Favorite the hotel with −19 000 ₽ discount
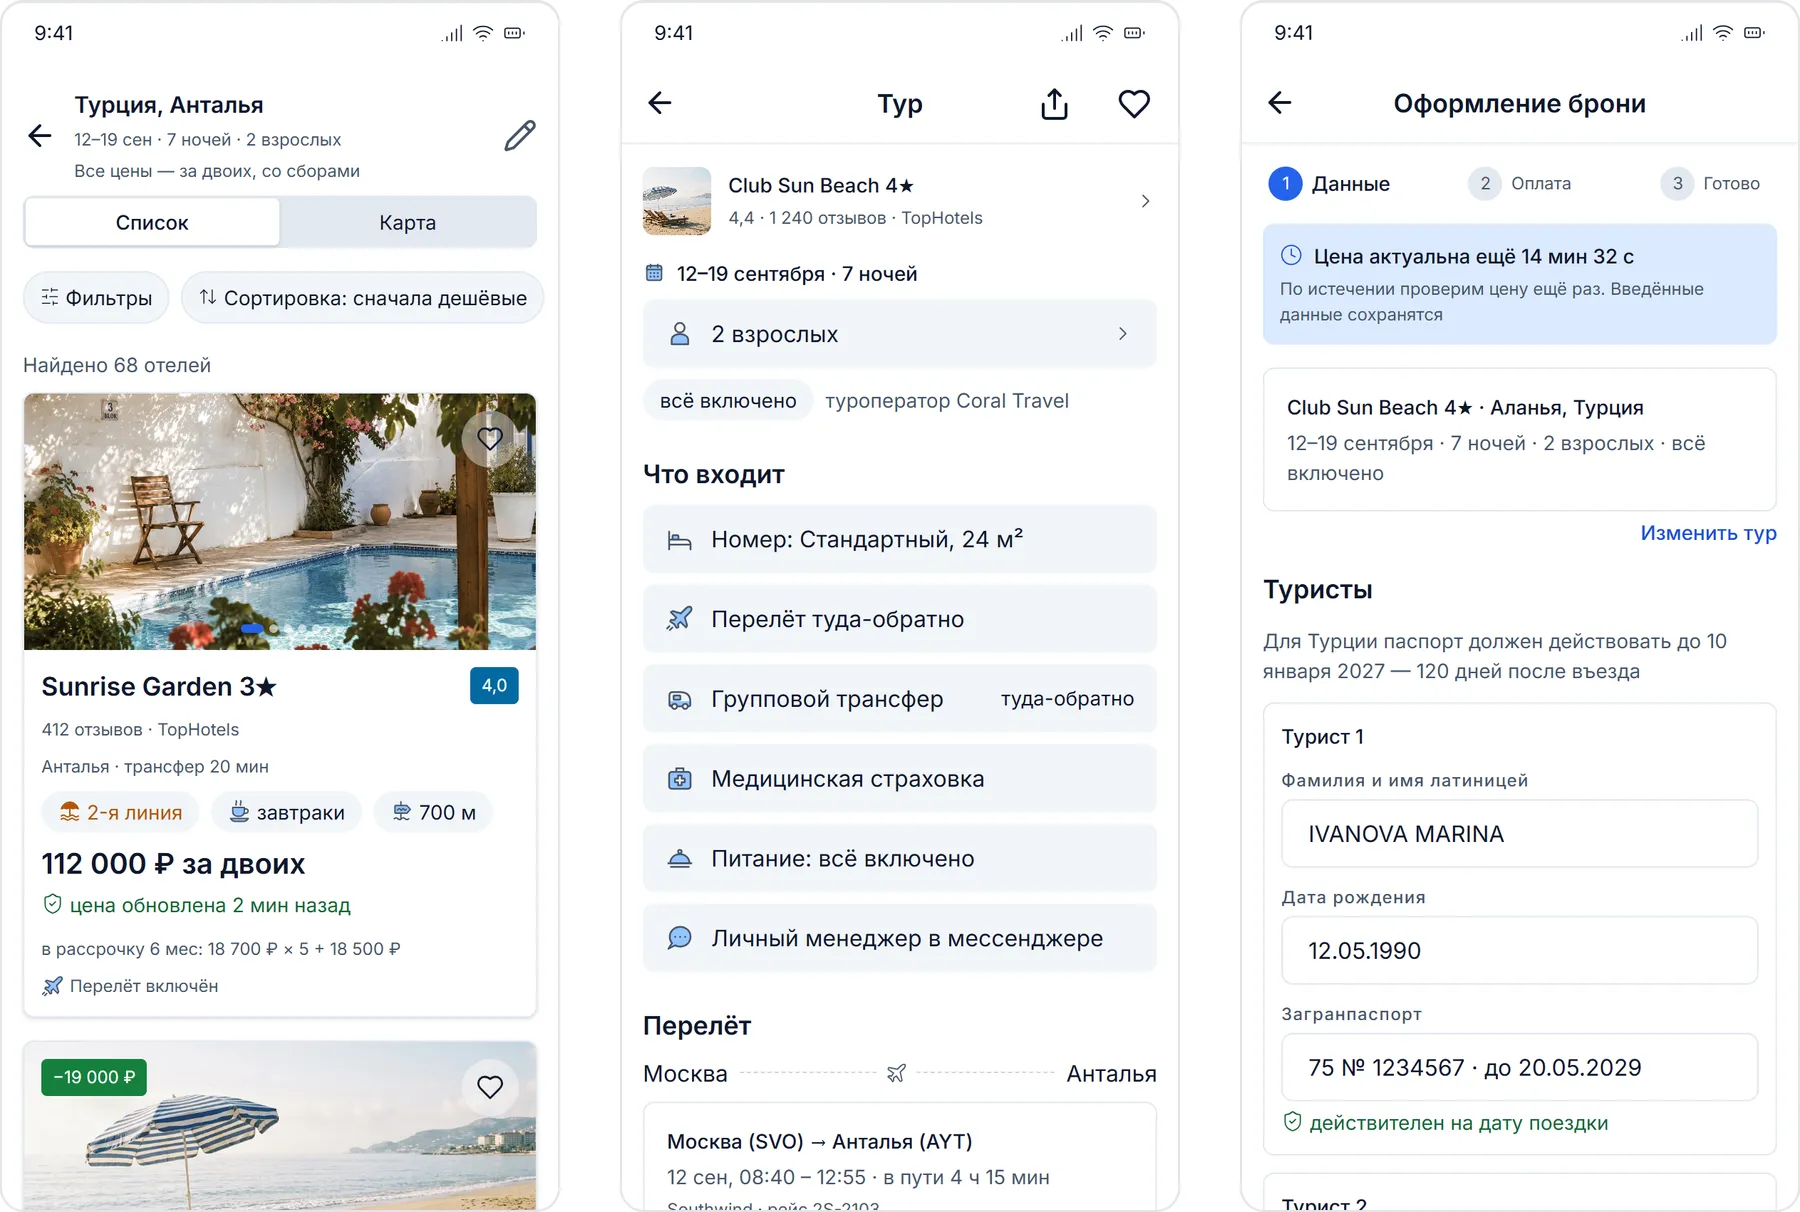This screenshot has height=1212, width=1800. 490,1086
